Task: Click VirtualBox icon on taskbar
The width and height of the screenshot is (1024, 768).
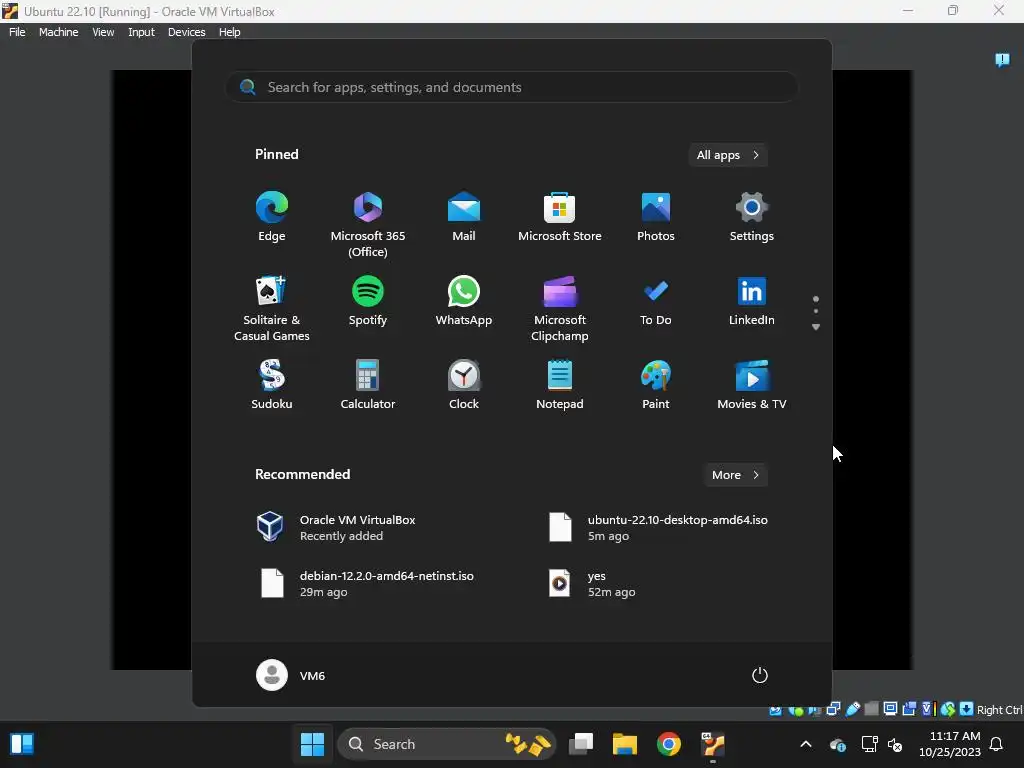Action: point(713,744)
